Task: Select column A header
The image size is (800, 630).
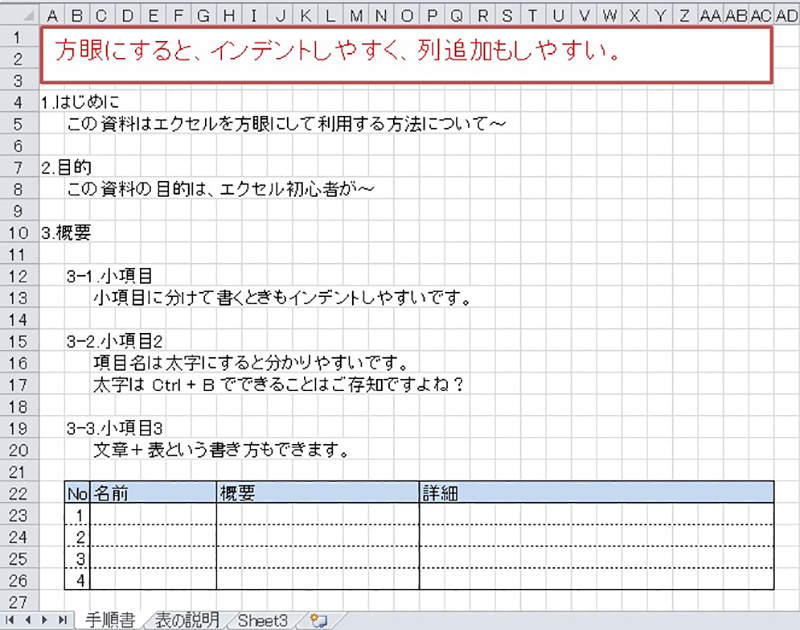Action: point(52,15)
